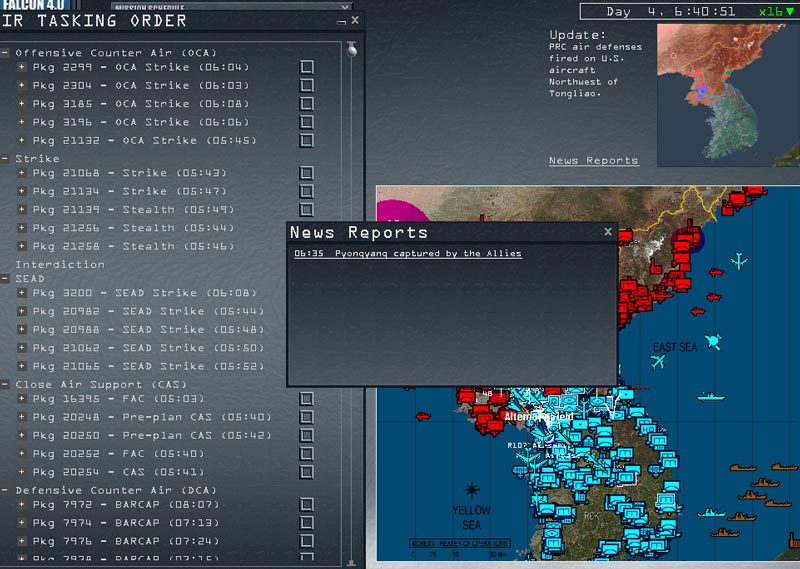This screenshot has height=569, width=800.
Task: Click the scroll-down arrow of tasking list
Action: [x=352, y=563]
